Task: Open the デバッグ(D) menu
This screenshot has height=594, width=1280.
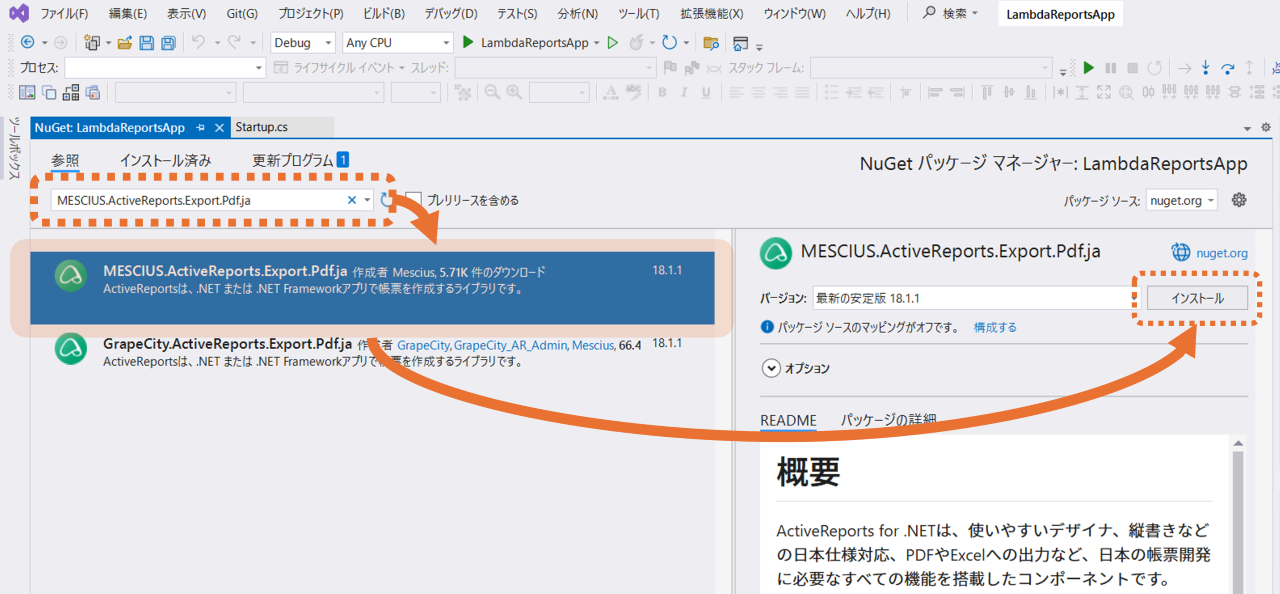Action: pos(450,14)
